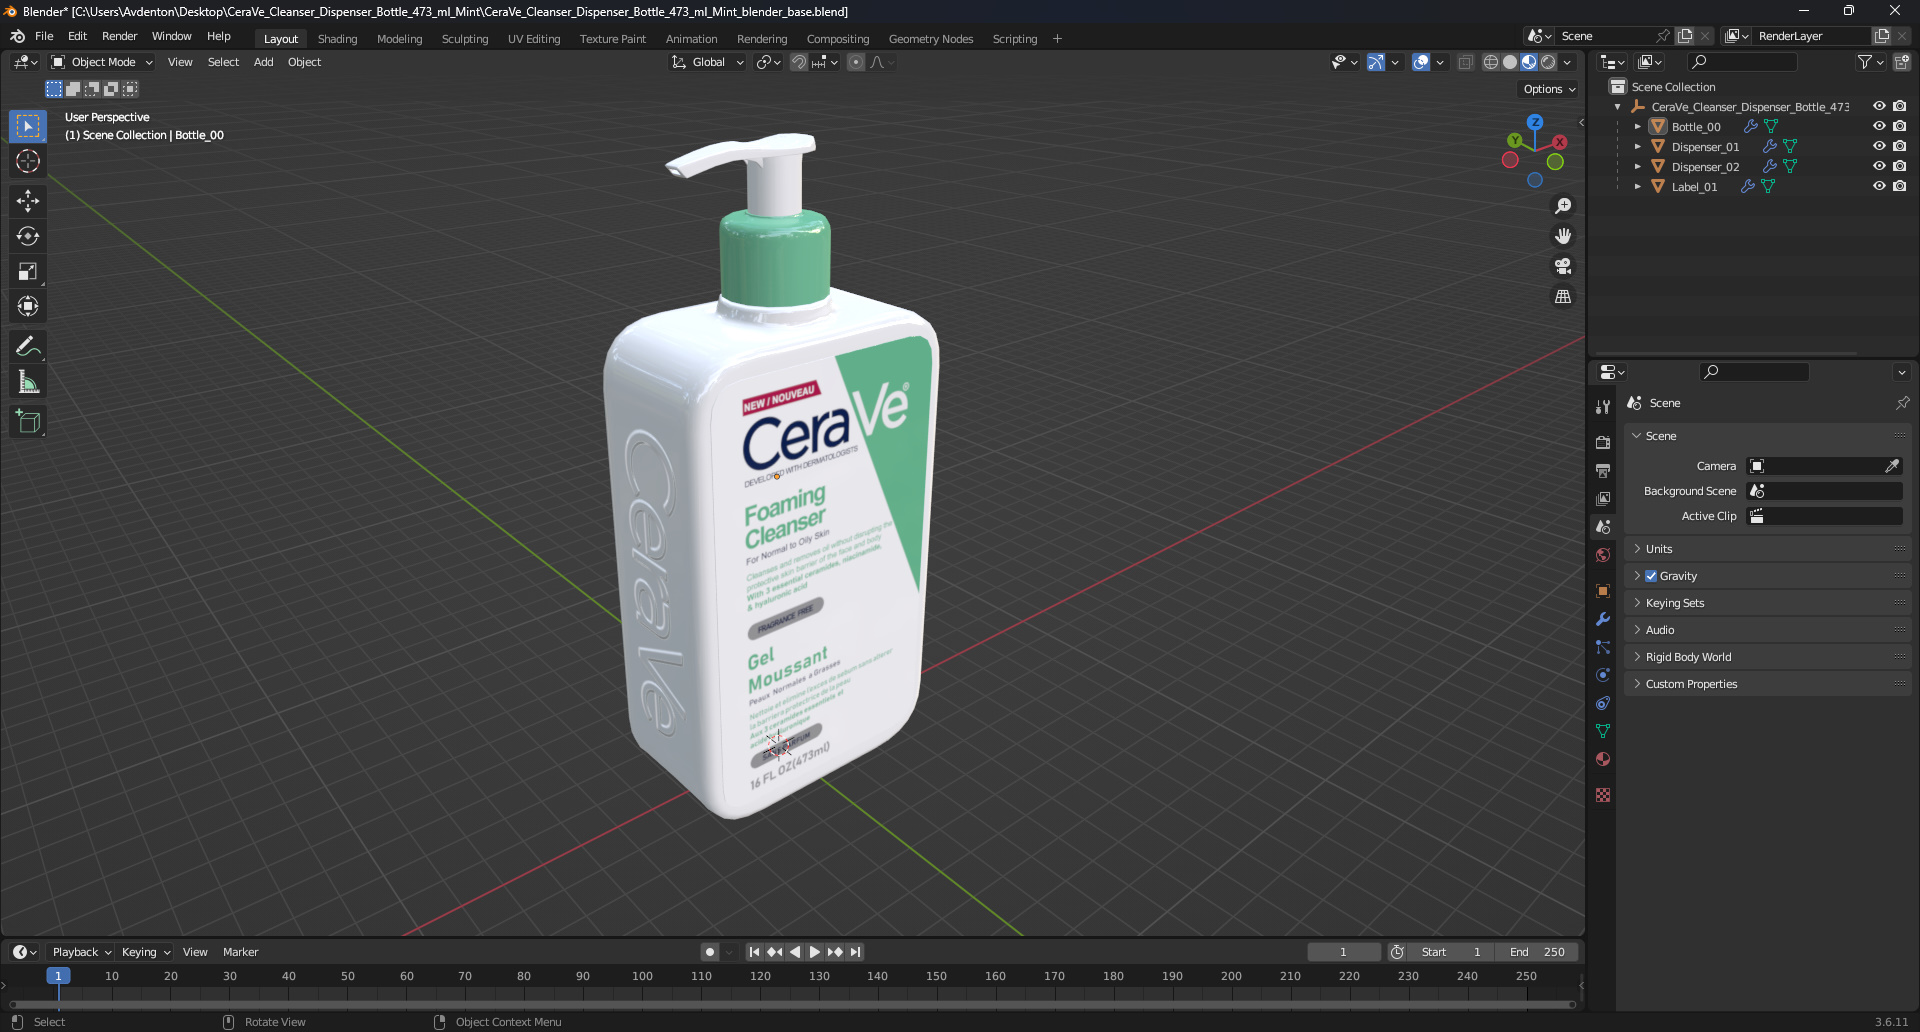
Task: Toggle X-ray view
Action: [x=1465, y=62]
